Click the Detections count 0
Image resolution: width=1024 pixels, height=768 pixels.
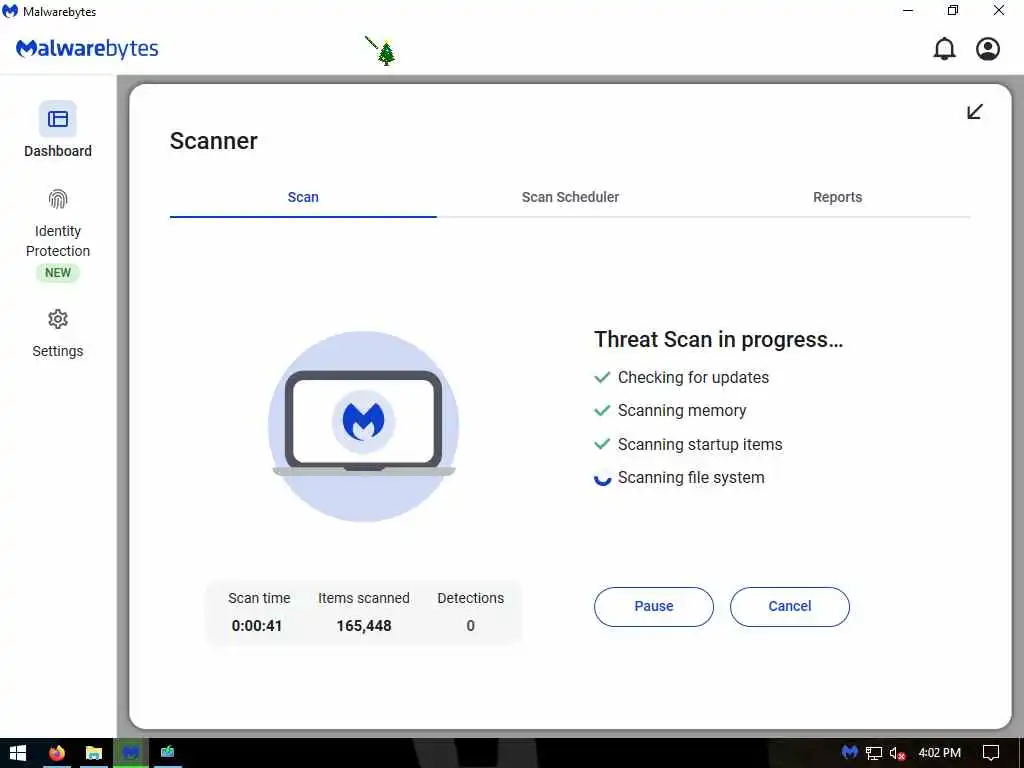[470, 626]
